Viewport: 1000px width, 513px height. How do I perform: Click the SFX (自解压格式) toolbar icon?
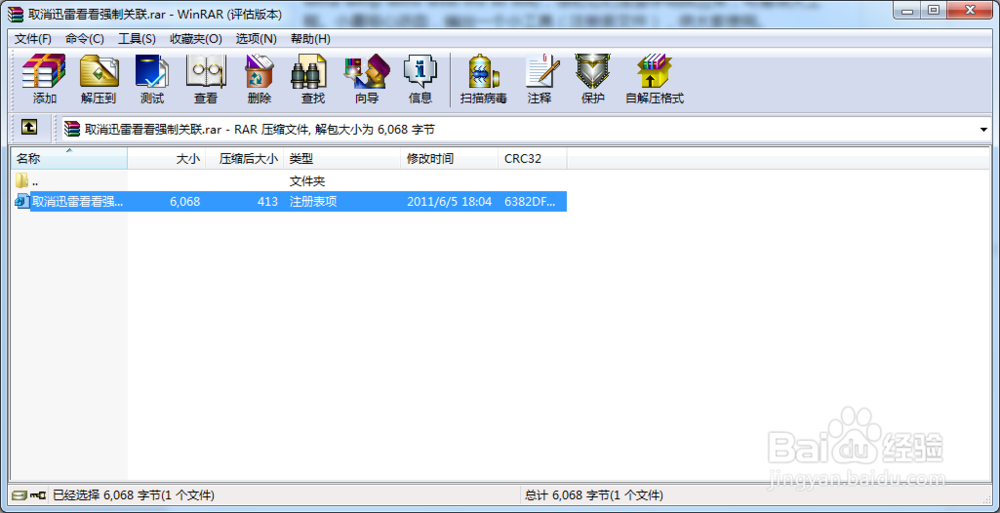pyautogui.click(x=655, y=78)
